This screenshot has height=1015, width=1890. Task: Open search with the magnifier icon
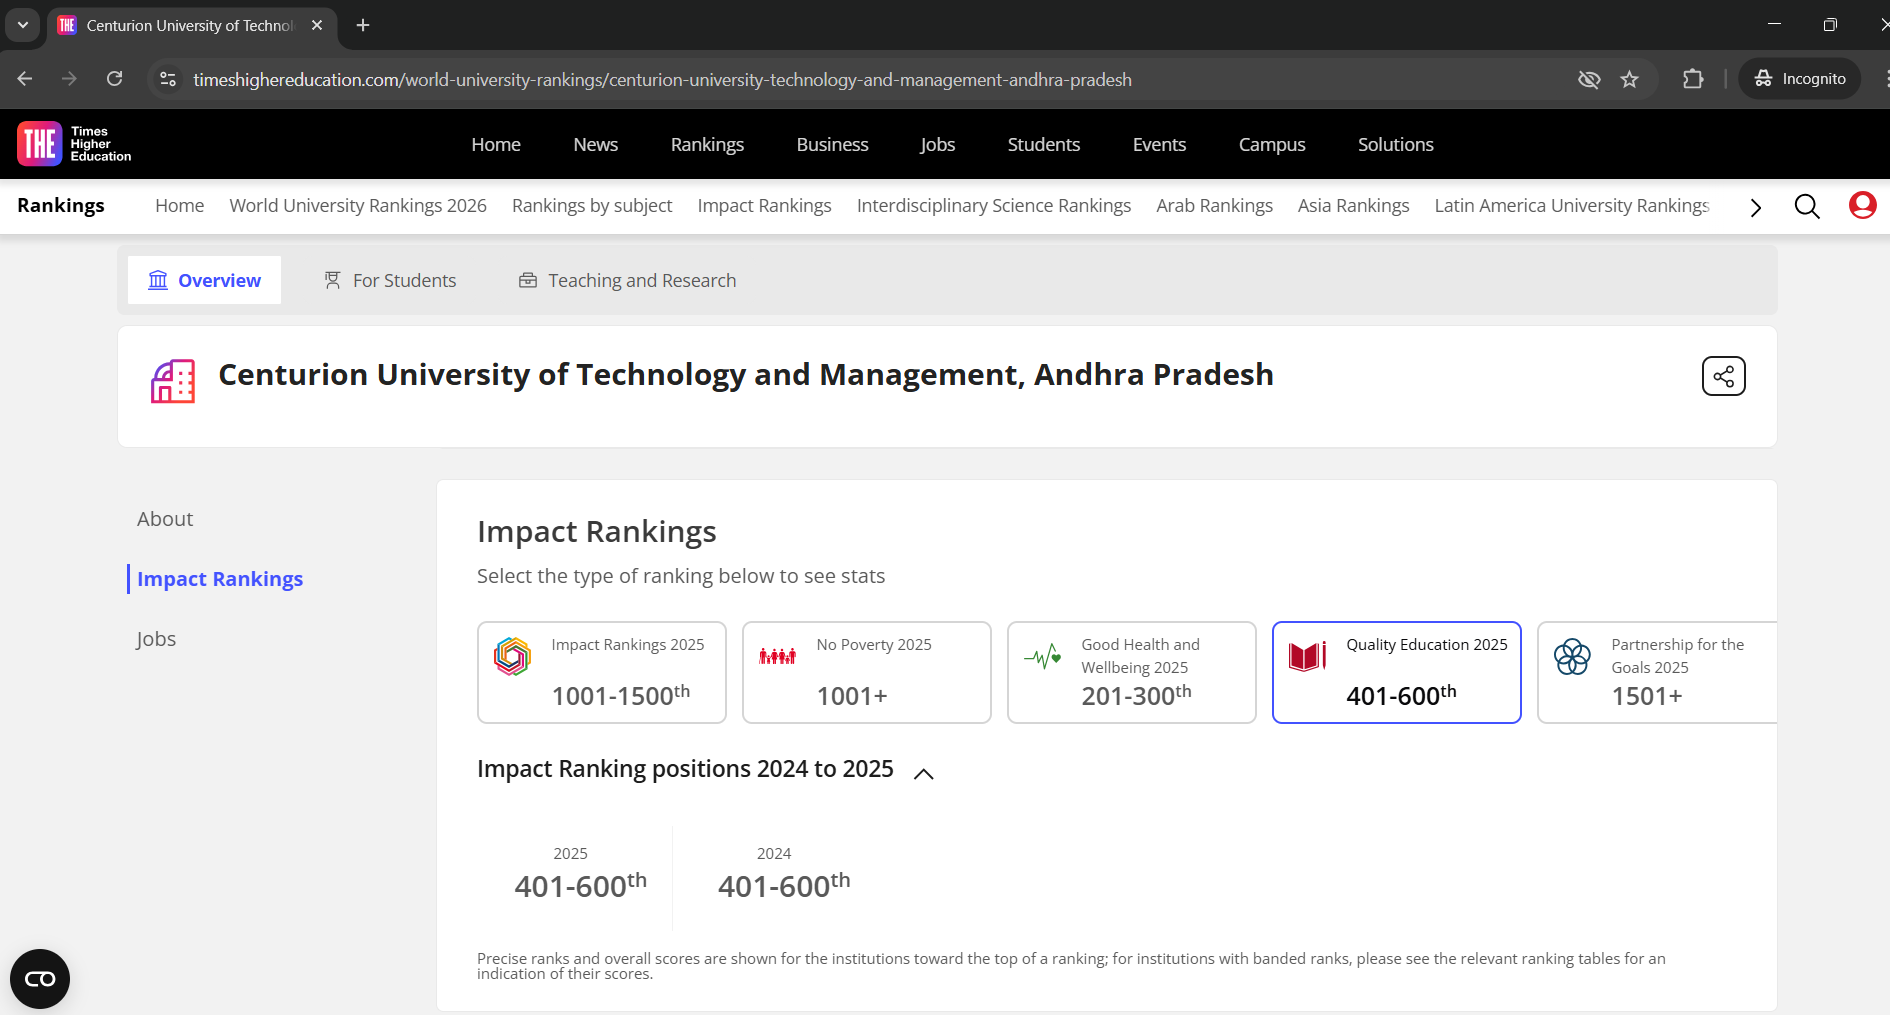click(1806, 206)
